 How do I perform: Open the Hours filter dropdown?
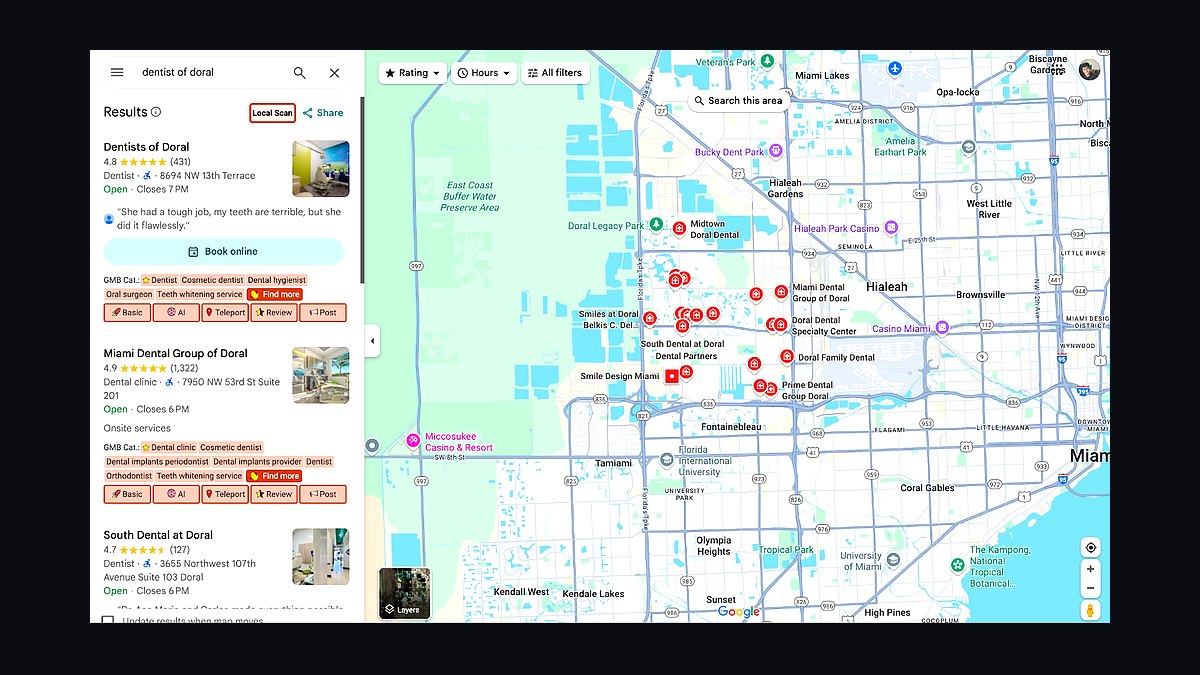(x=483, y=73)
